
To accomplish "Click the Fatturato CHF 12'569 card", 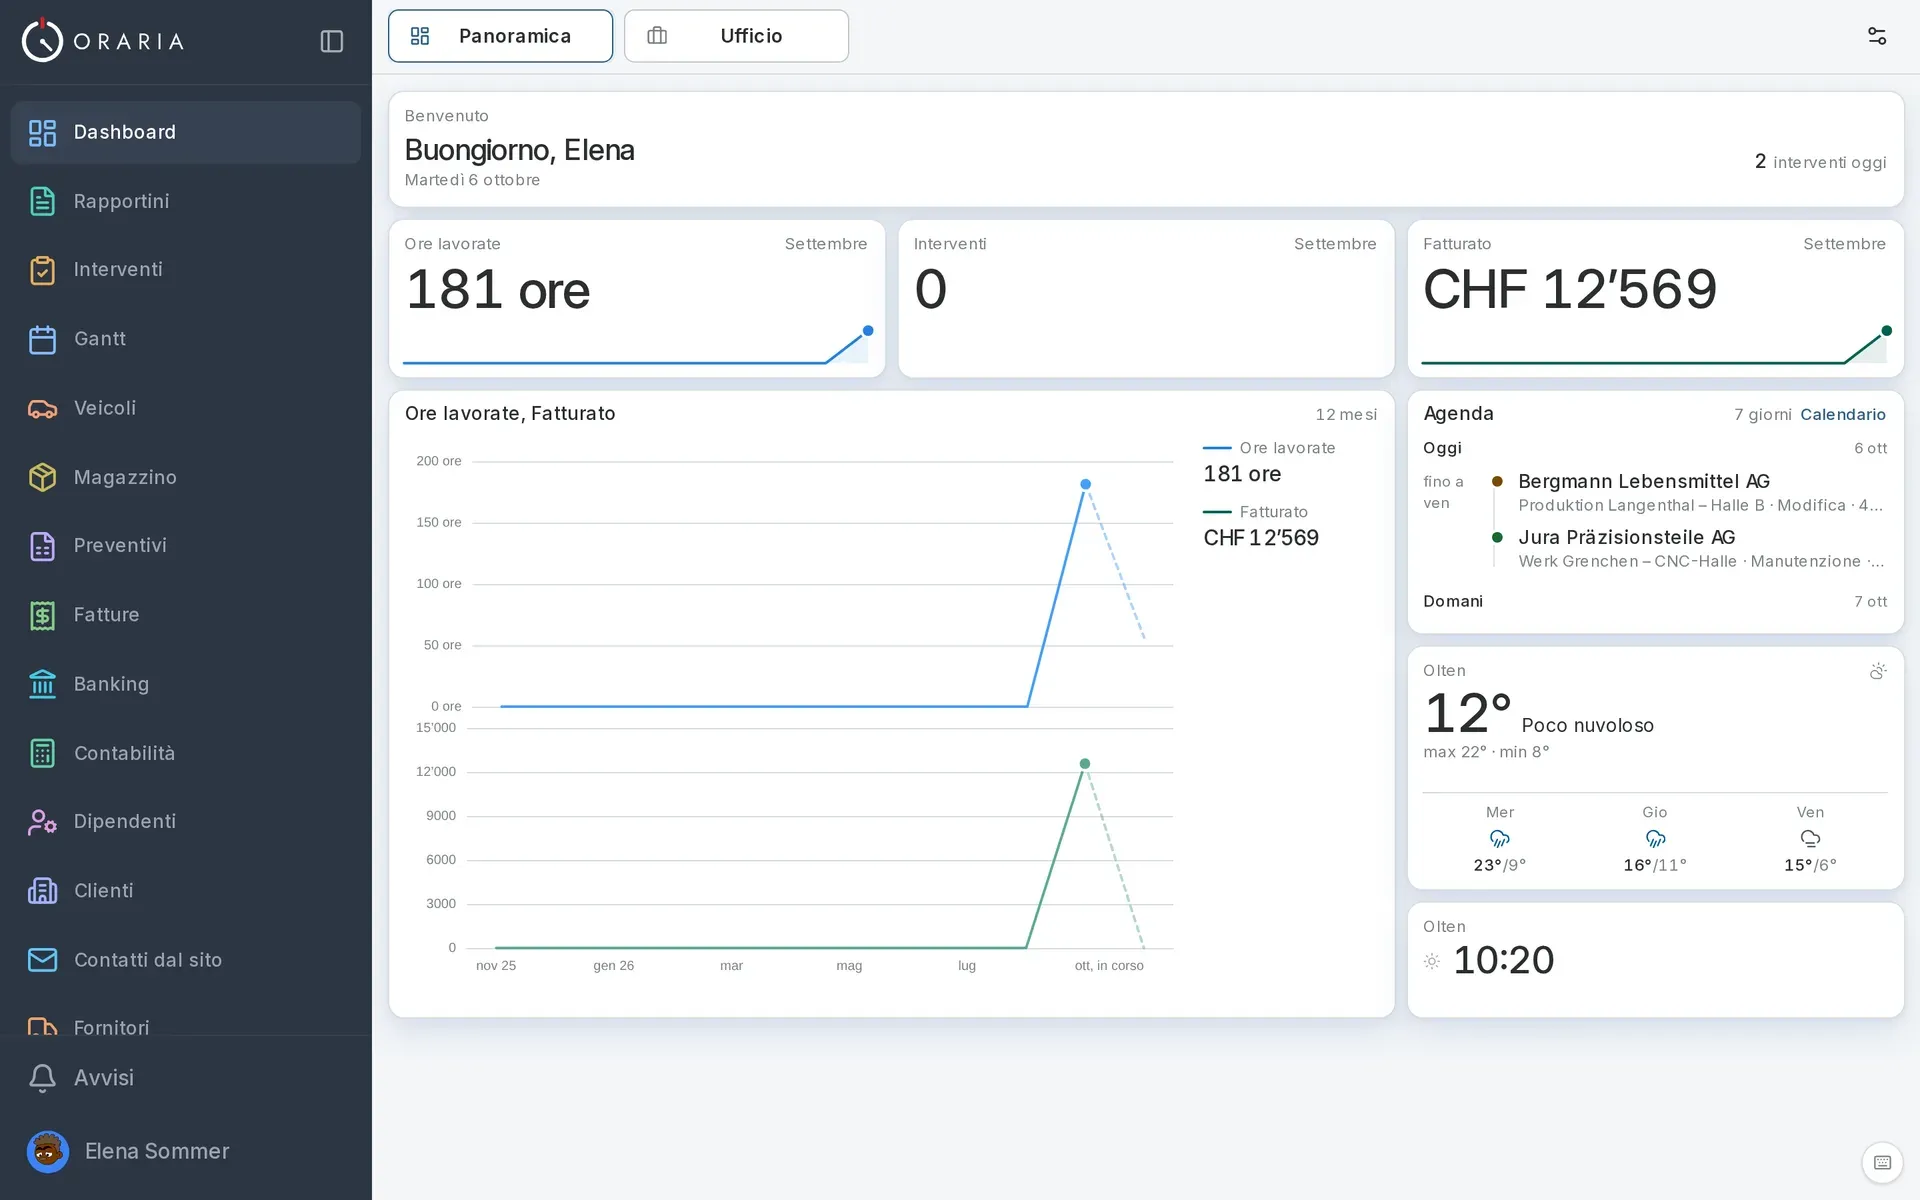I will pos(1655,299).
